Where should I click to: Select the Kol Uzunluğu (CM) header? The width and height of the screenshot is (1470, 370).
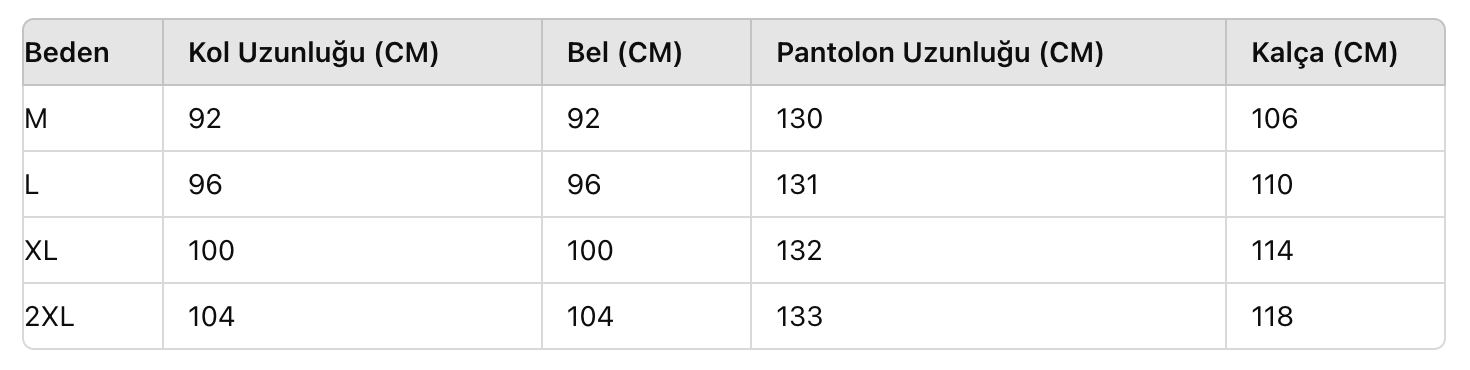314,53
